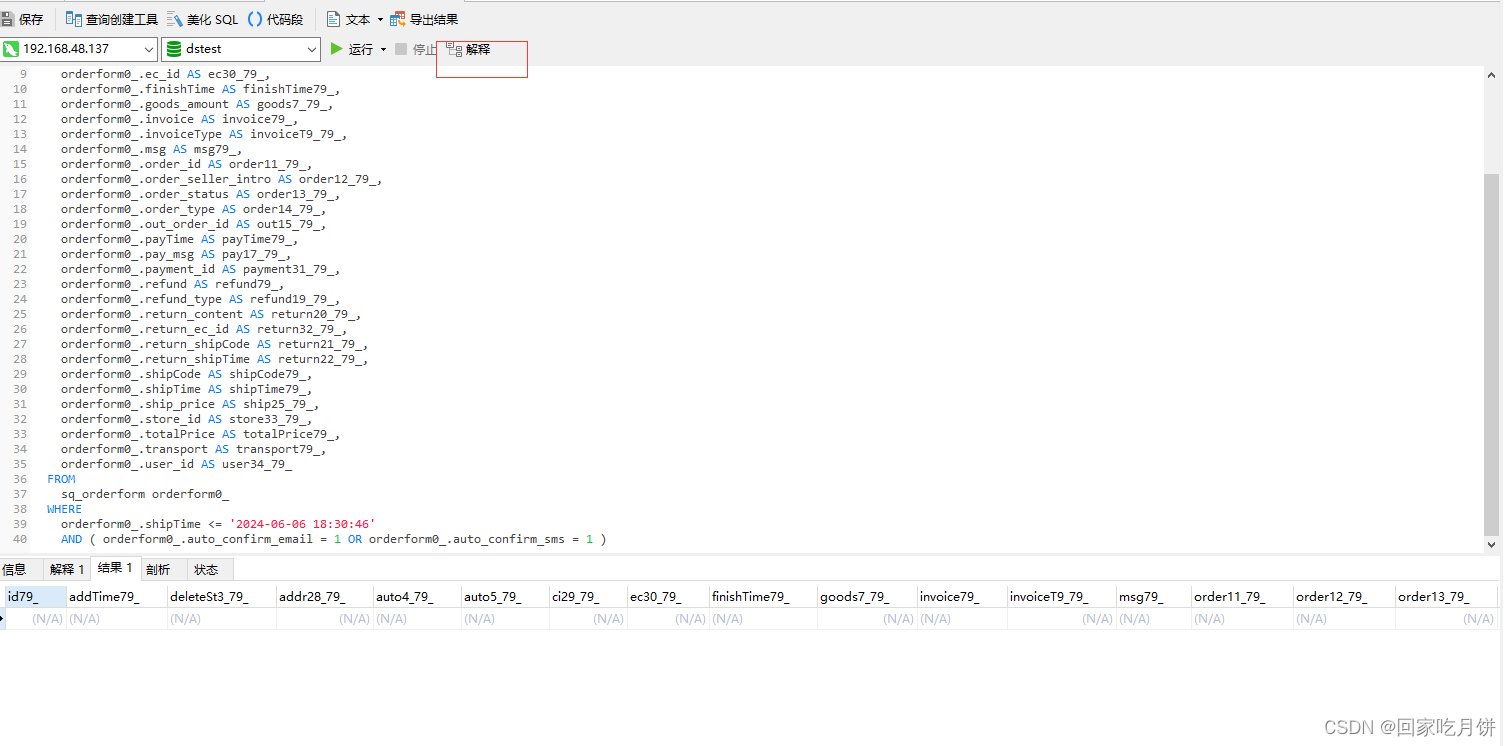
Task: Switch to the 解释 1 tab
Action: [67, 569]
